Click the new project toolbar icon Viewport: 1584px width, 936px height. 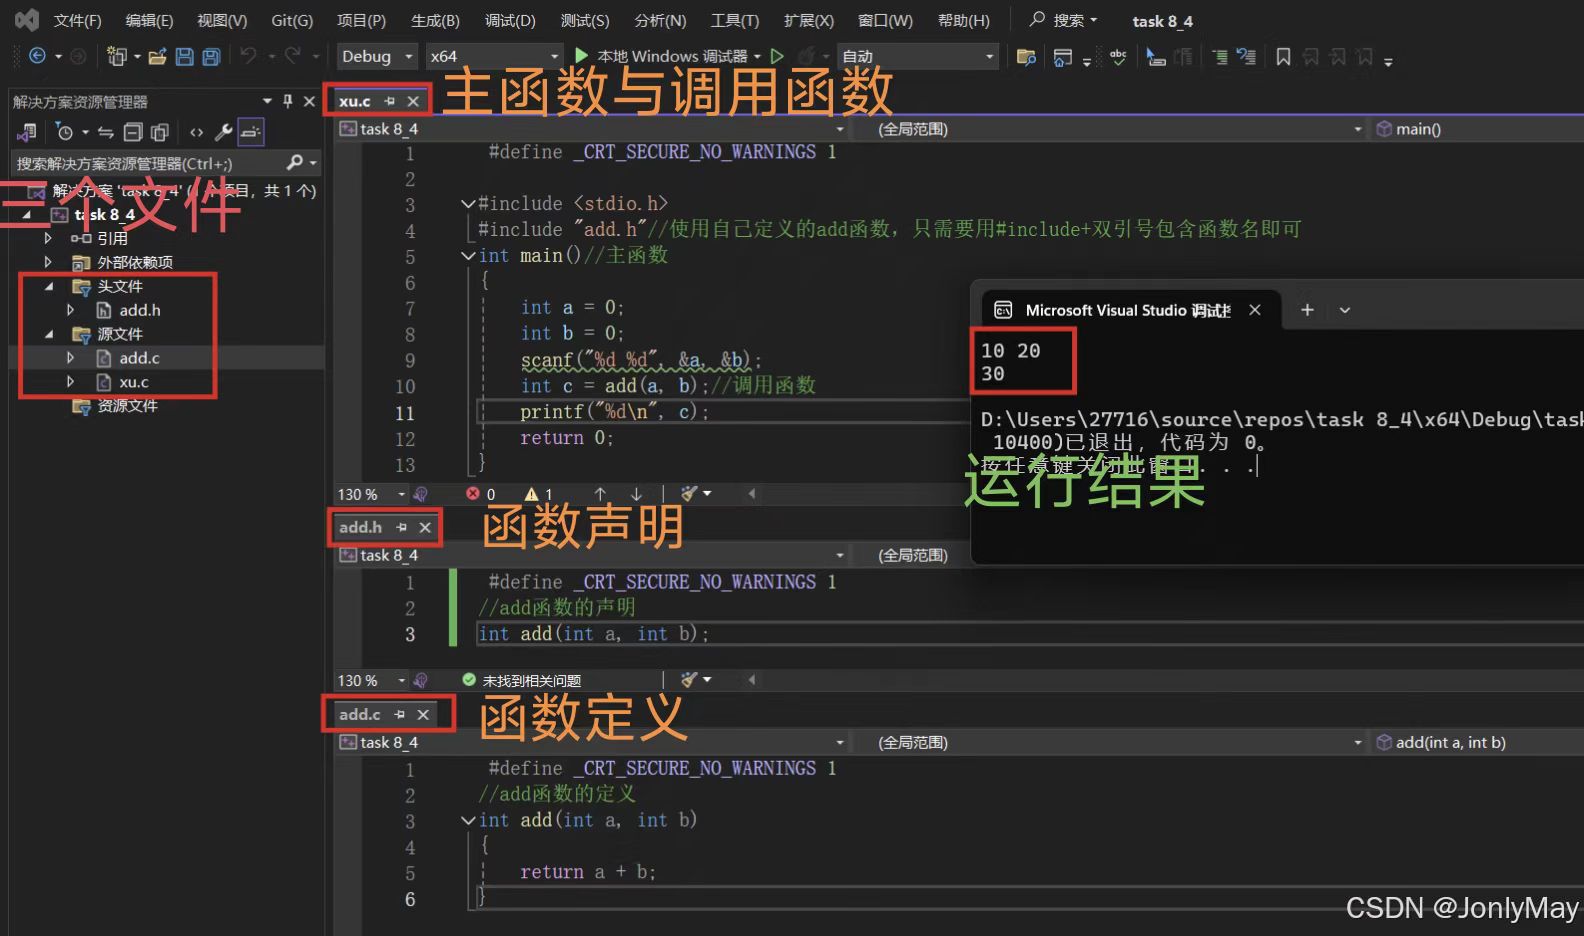tap(117, 56)
